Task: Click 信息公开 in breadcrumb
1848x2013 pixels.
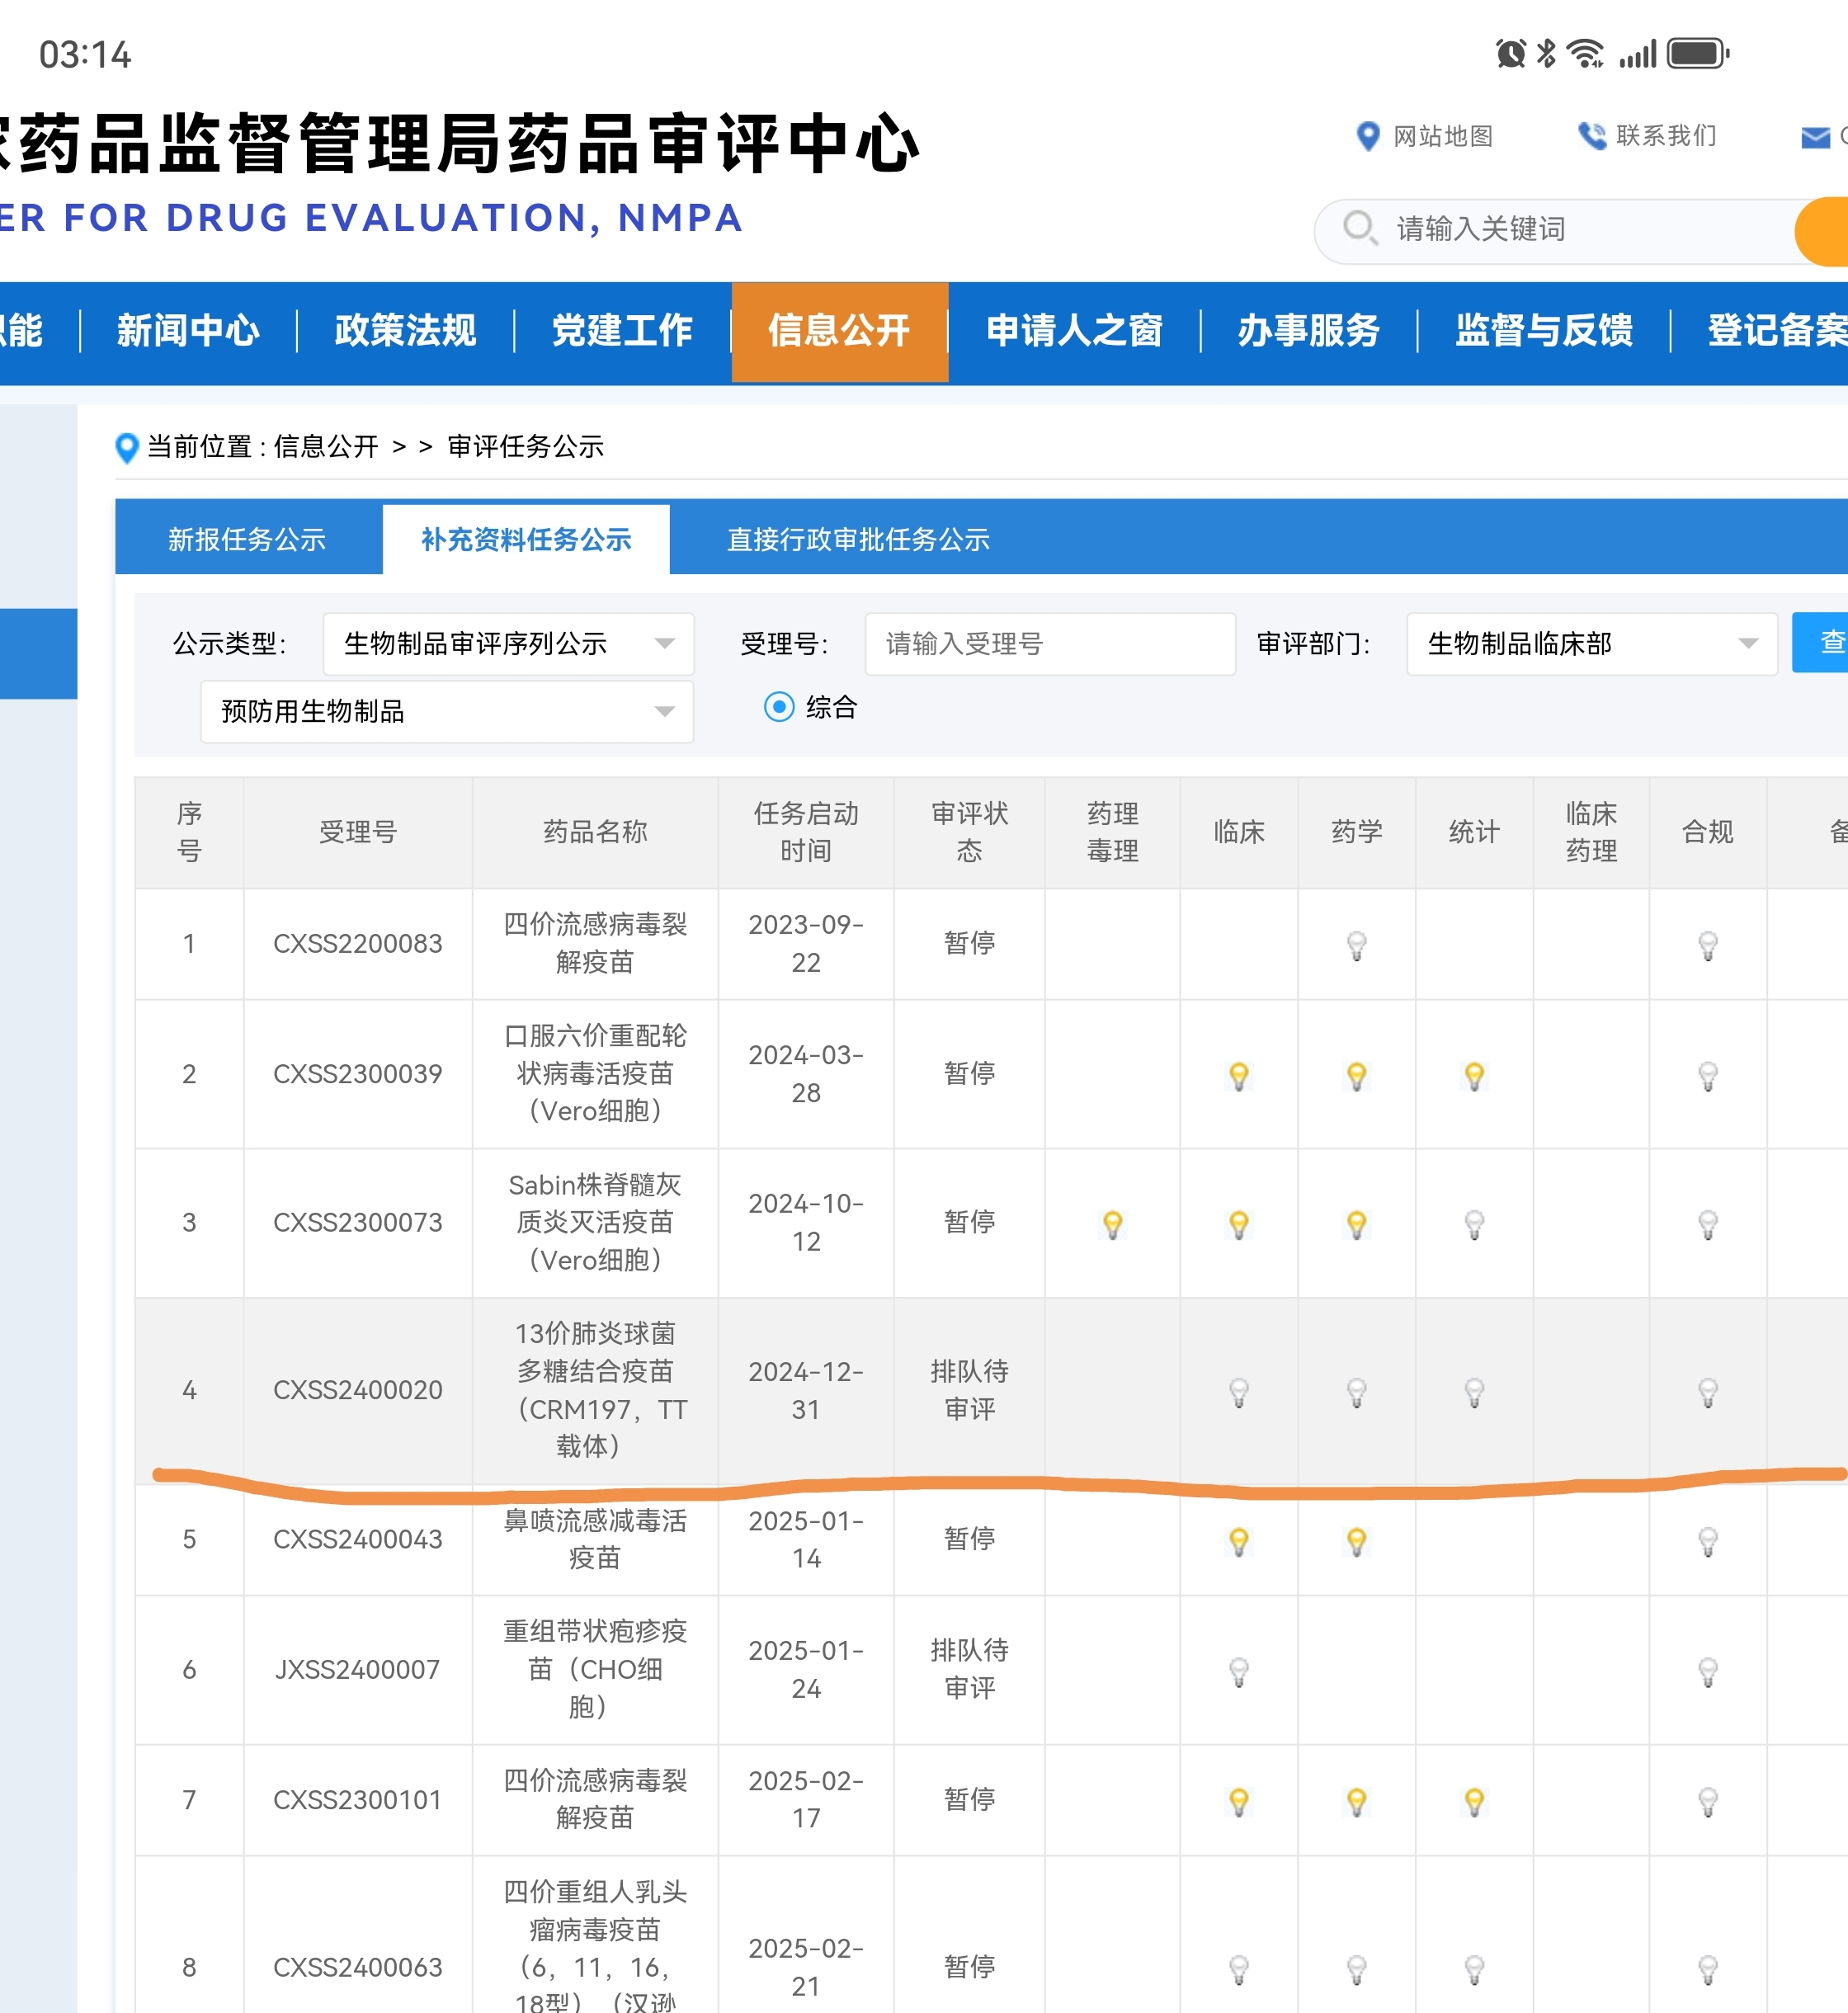Action: tap(326, 447)
